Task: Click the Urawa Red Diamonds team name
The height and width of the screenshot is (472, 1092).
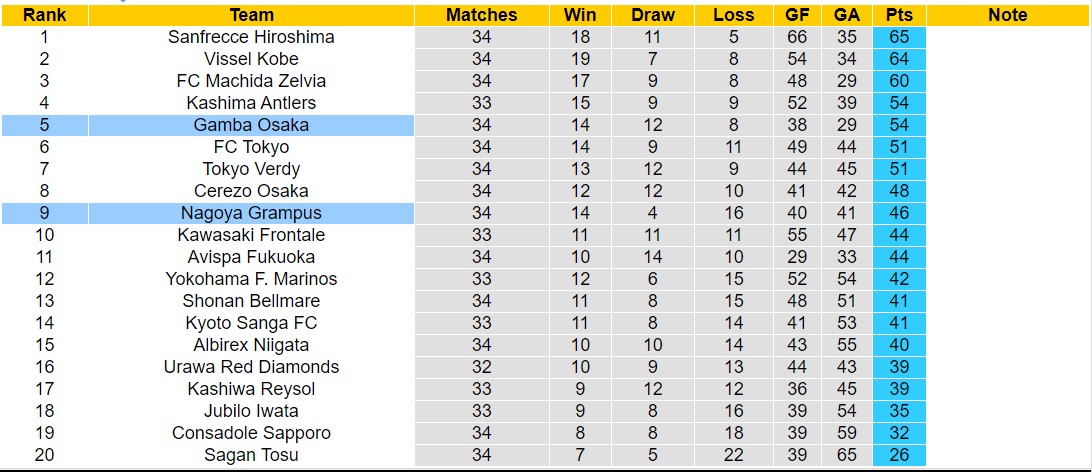Action: (x=251, y=367)
